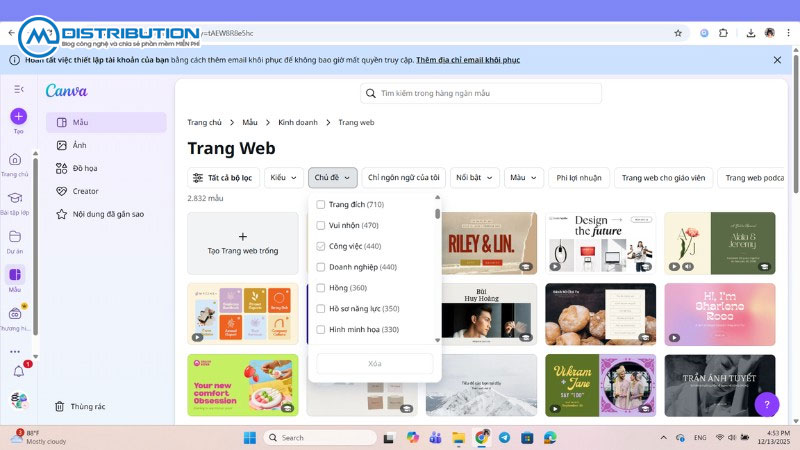Collapse the Canva sidebar menu icon
800x450 pixels.
(x=19, y=89)
